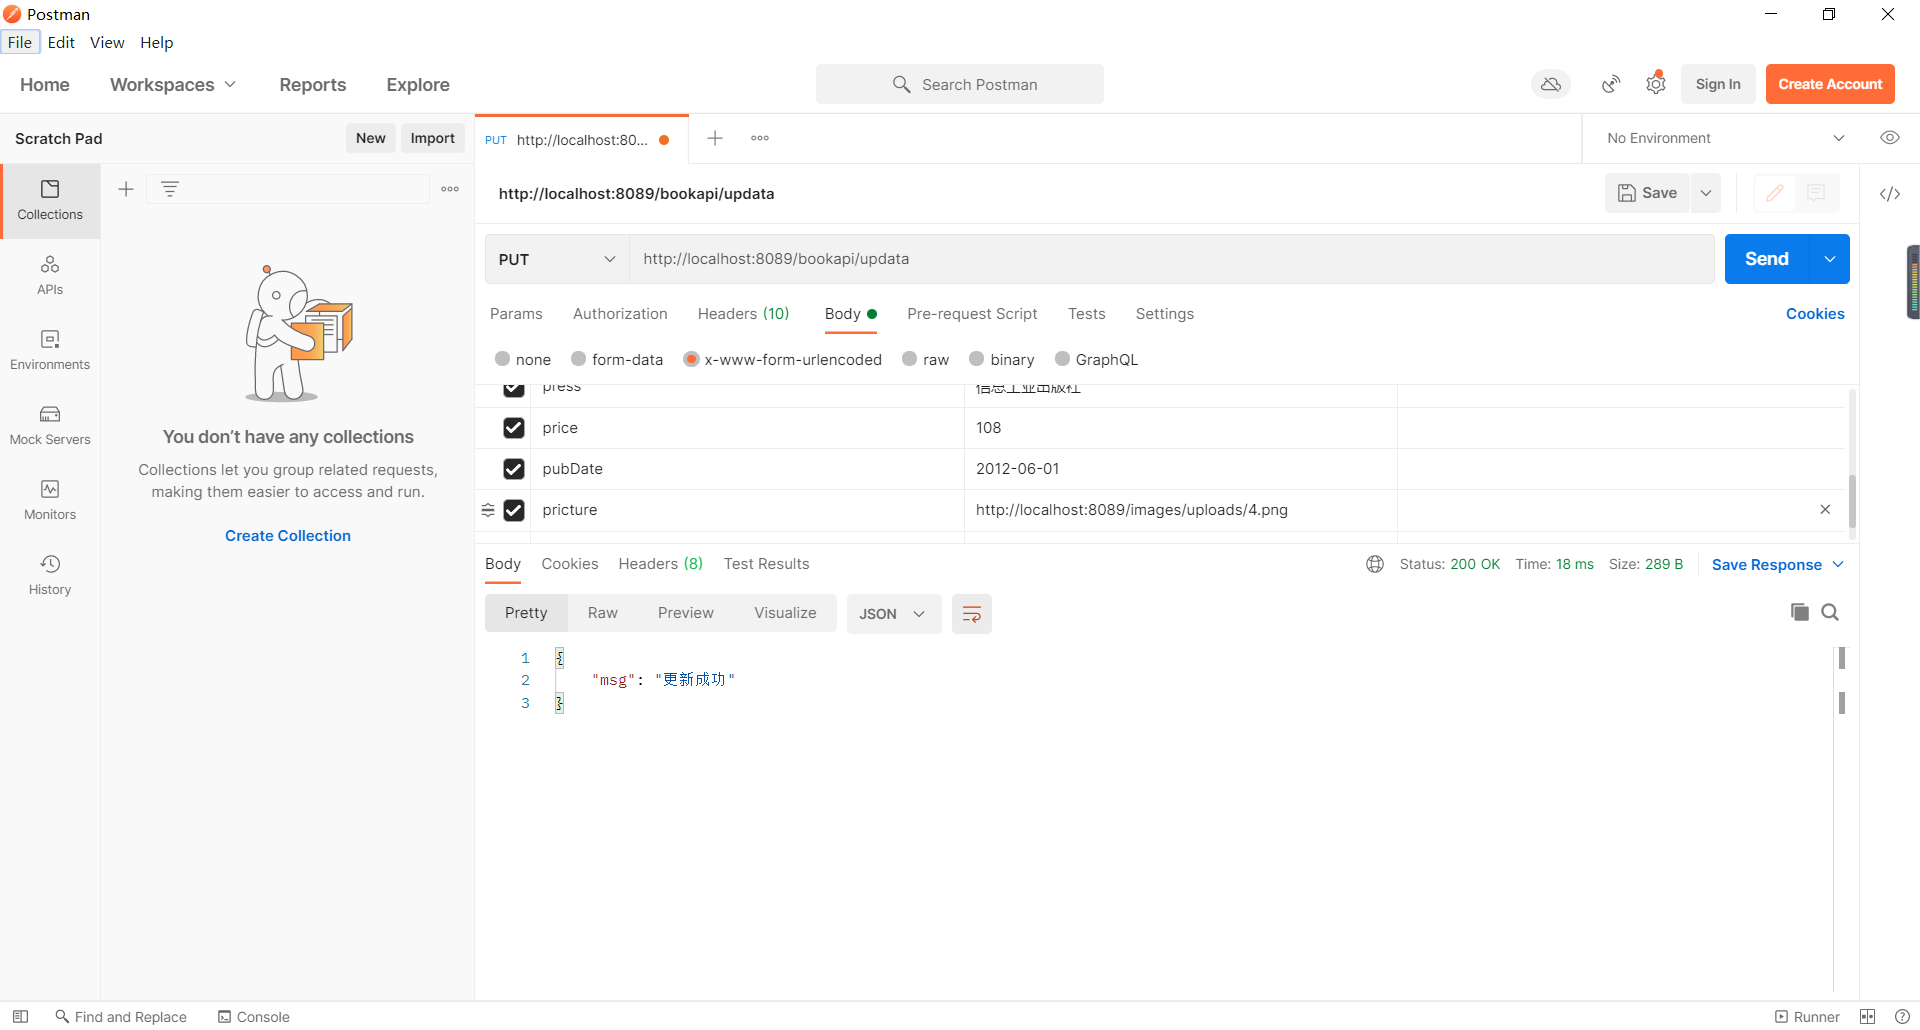Screen dimensions: 1920x1030
Task: Disable the price parameter checkbox
Action: [514, 427]
